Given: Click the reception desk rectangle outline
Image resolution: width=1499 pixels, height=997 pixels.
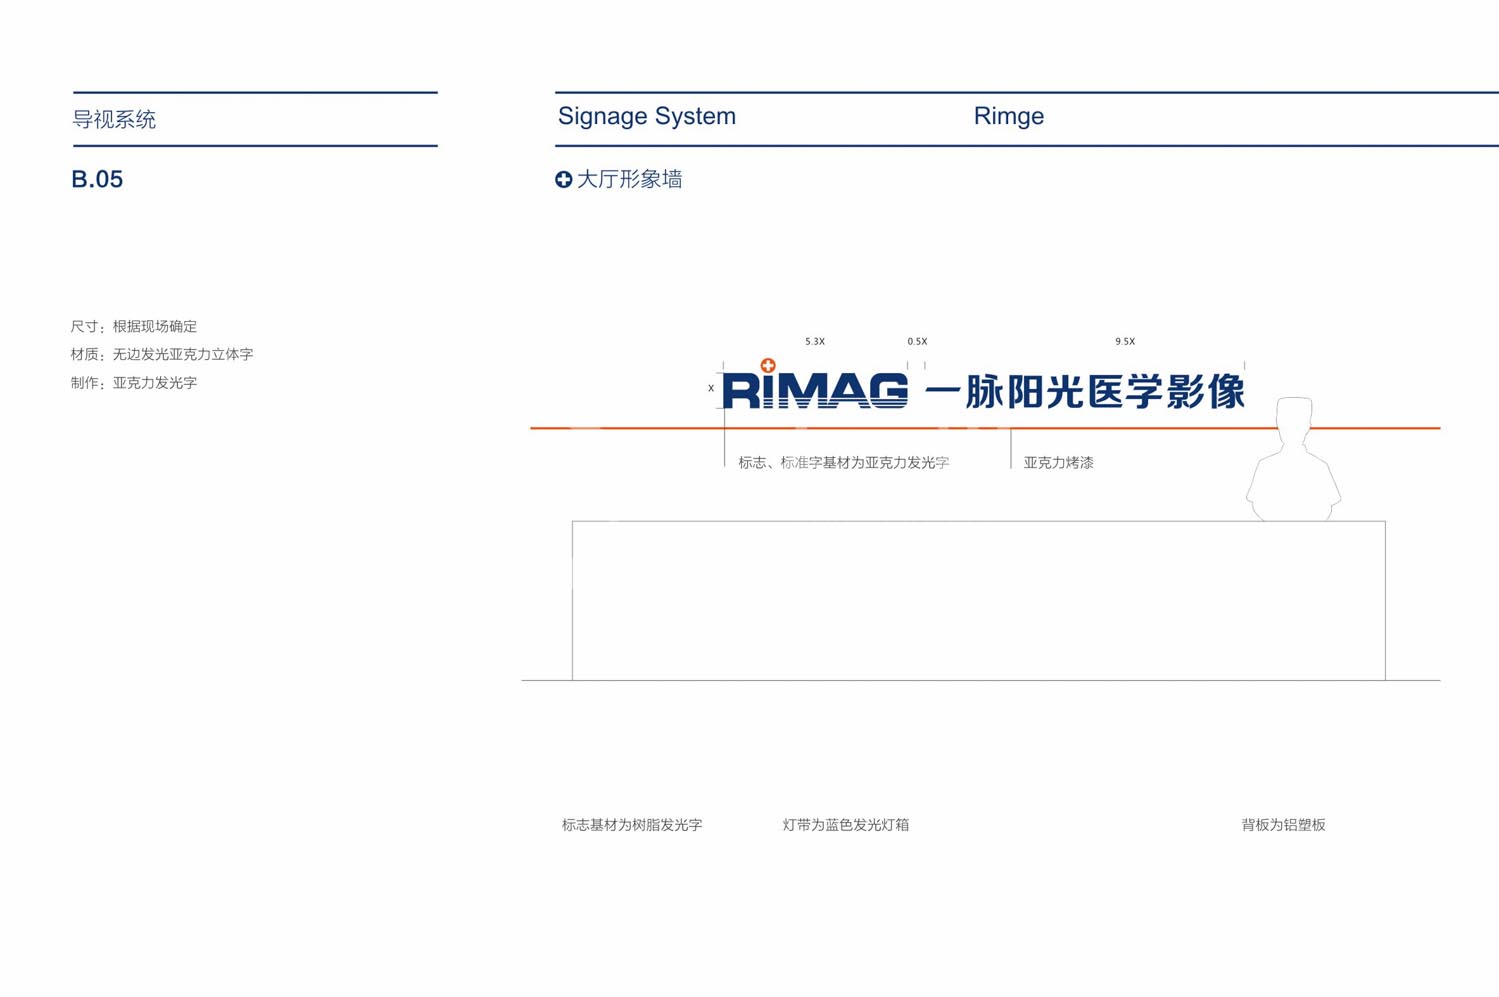Looking at the screenshot, I should click(x=979, y=600).
